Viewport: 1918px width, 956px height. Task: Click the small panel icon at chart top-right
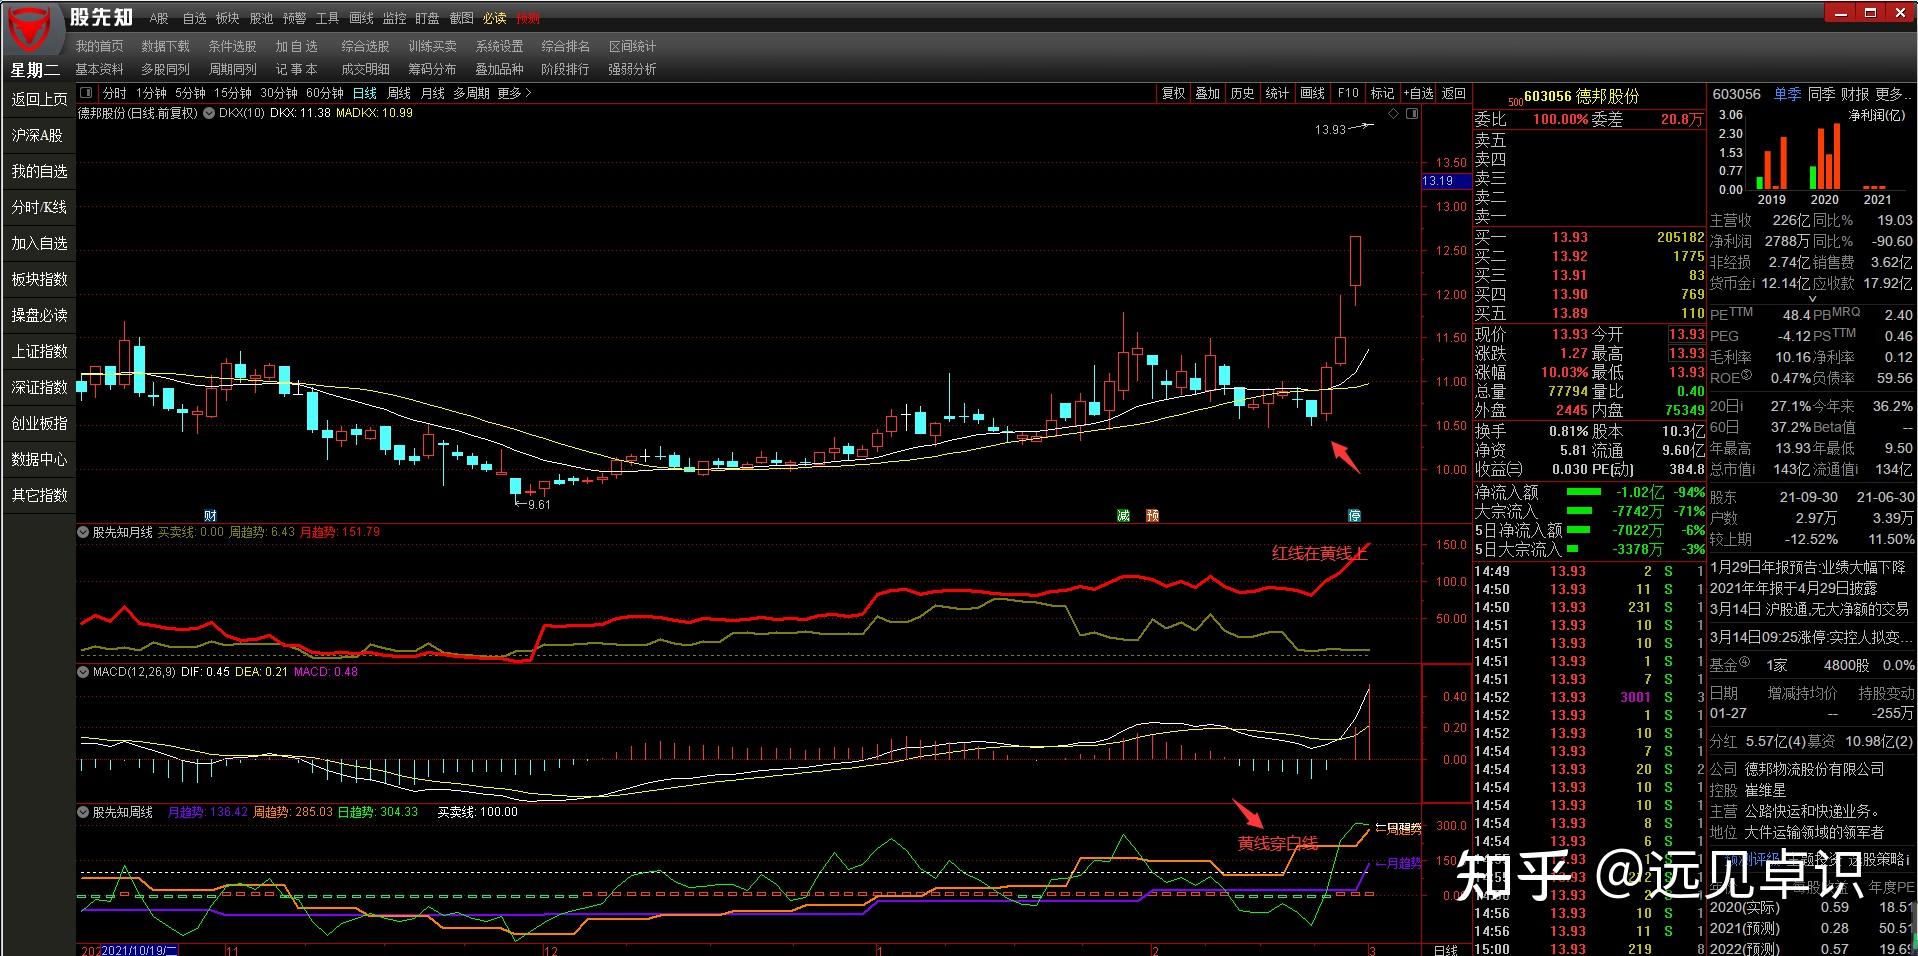(x=1412, y=114)
